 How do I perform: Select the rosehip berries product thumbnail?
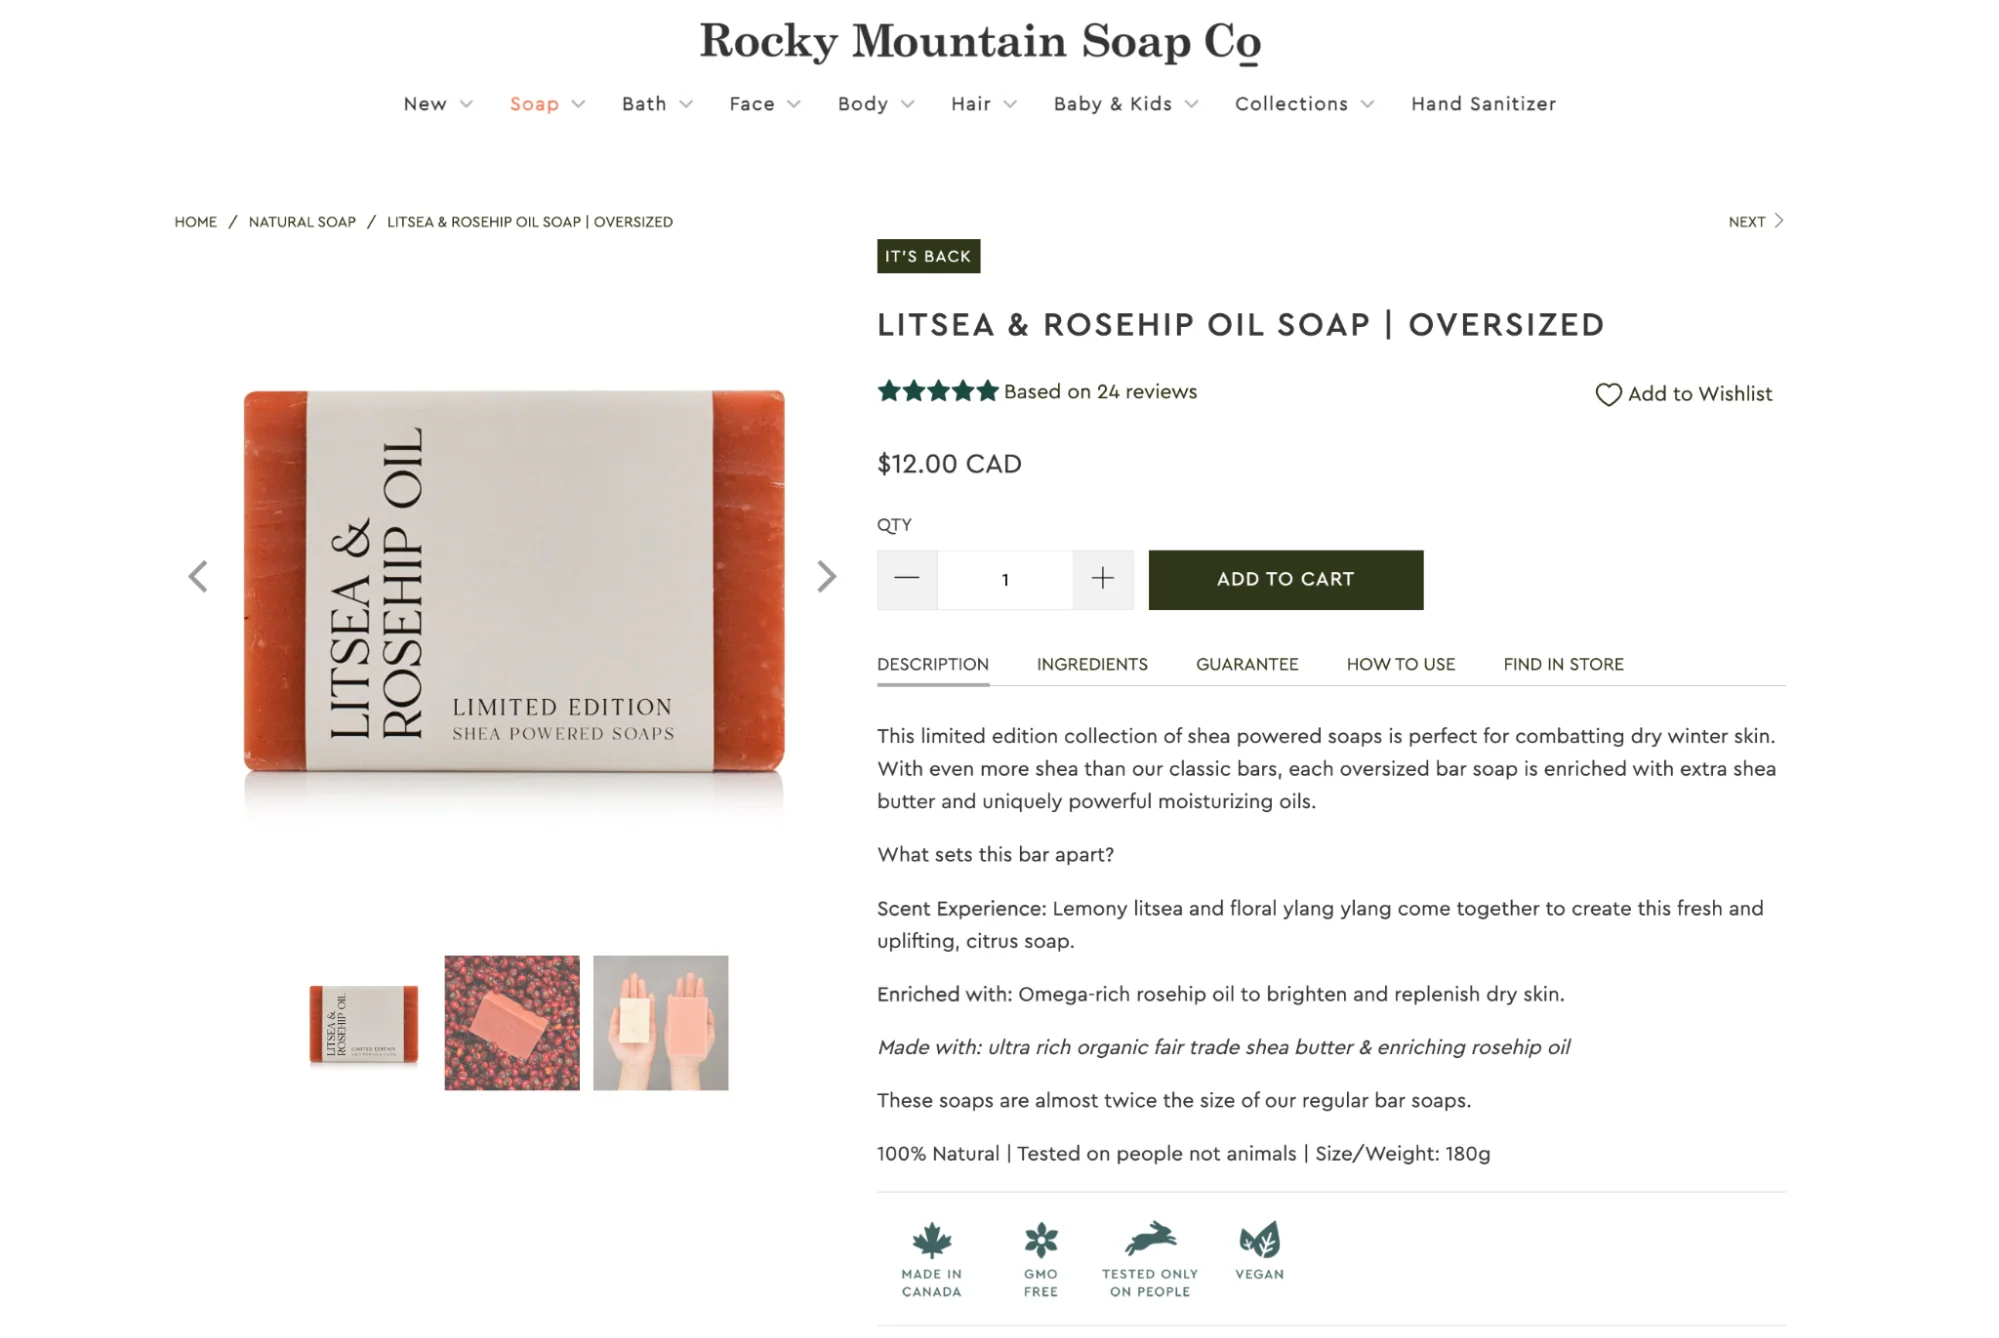[511, 1020]
